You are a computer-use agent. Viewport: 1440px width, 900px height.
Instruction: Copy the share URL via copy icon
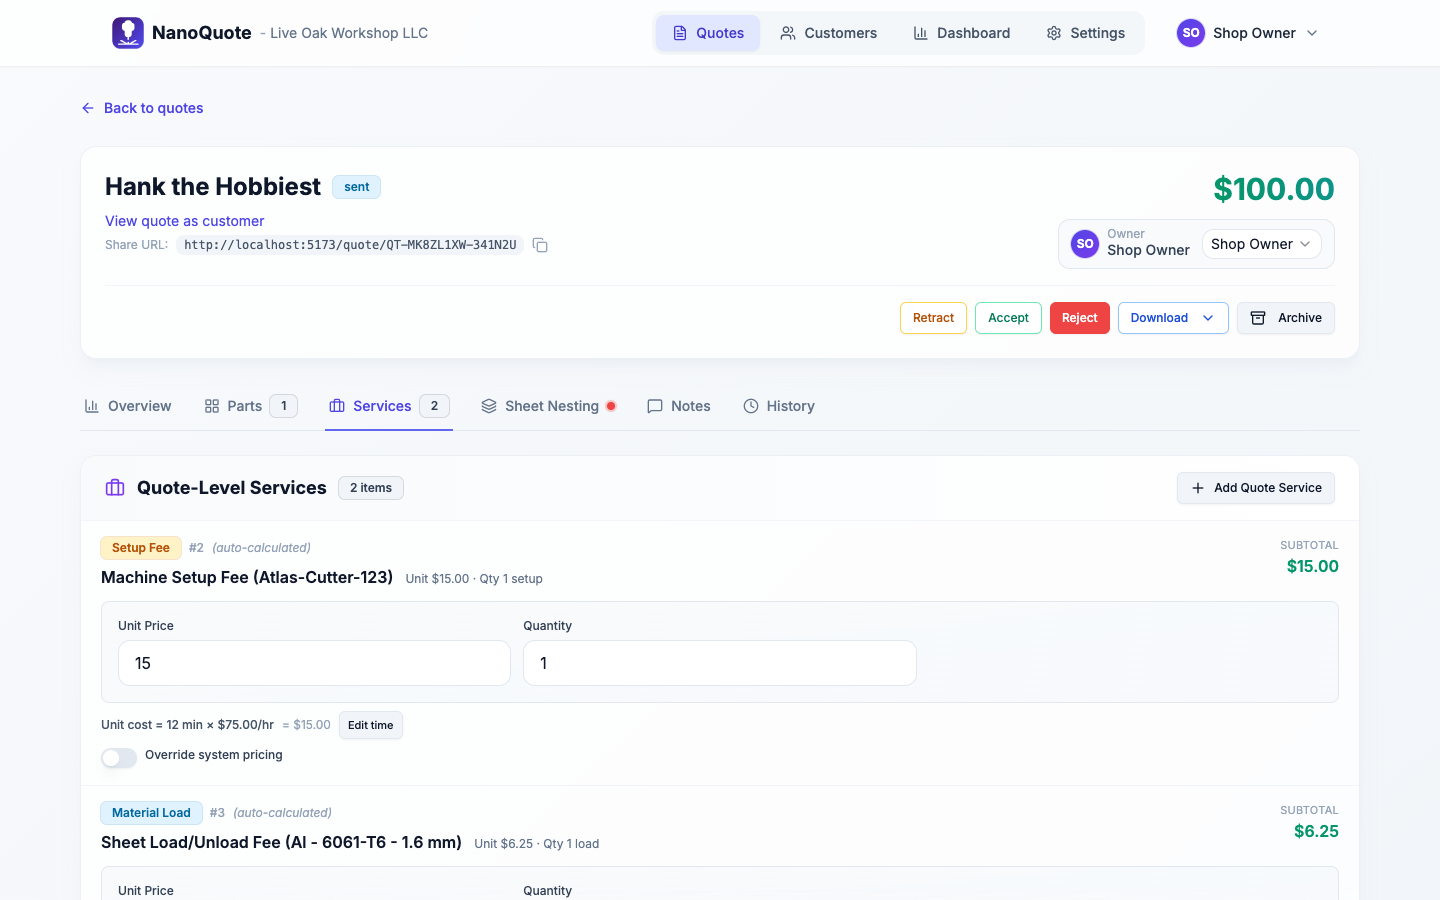point(540,245)
